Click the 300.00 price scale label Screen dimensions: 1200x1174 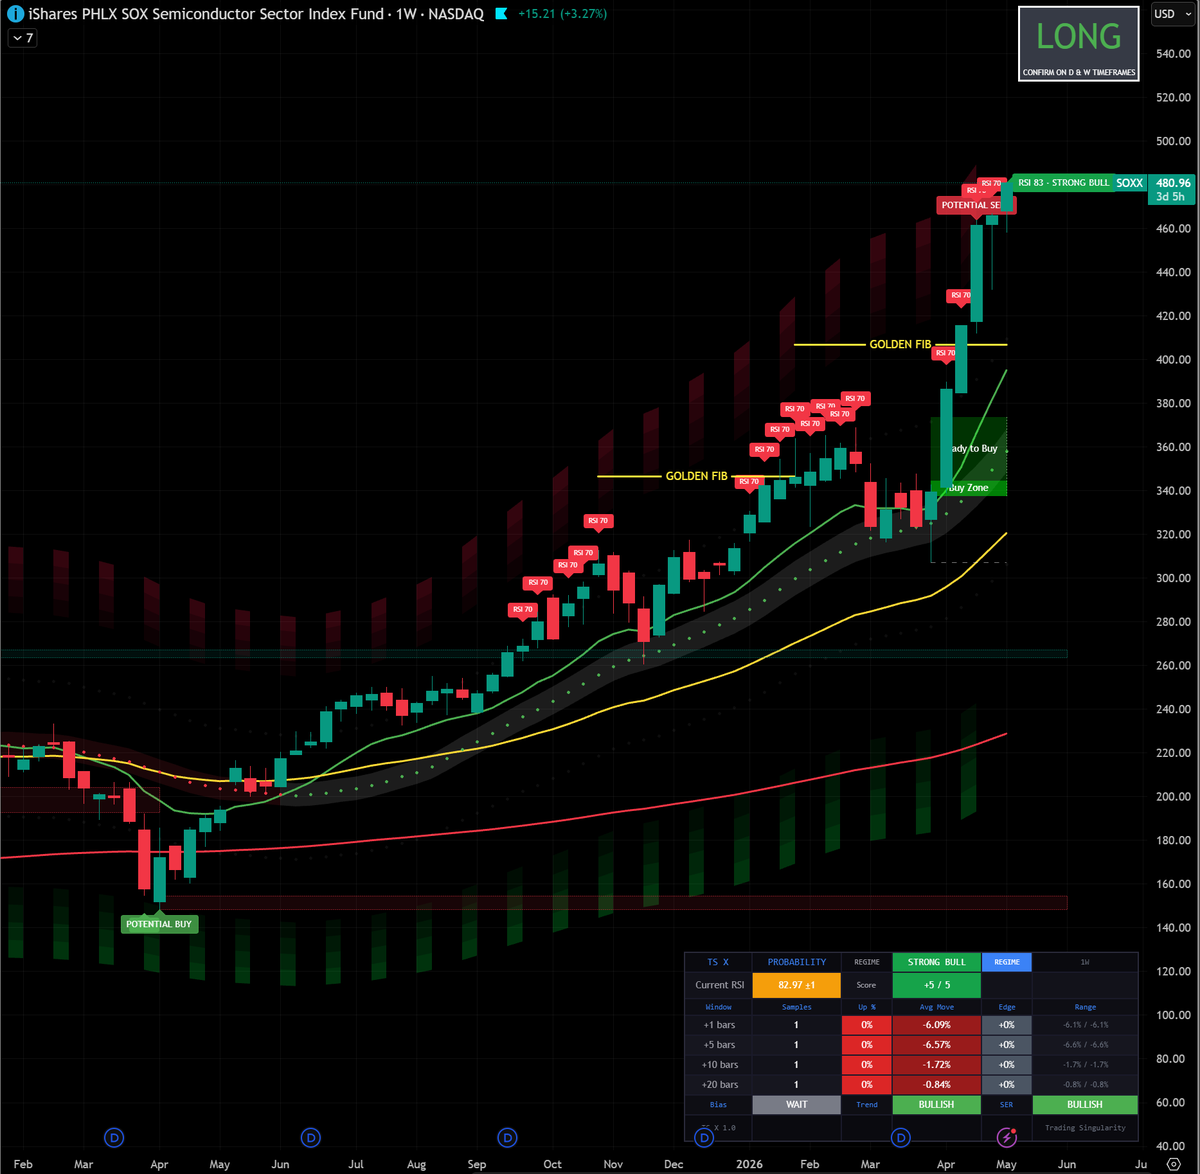pos(1173,578)
